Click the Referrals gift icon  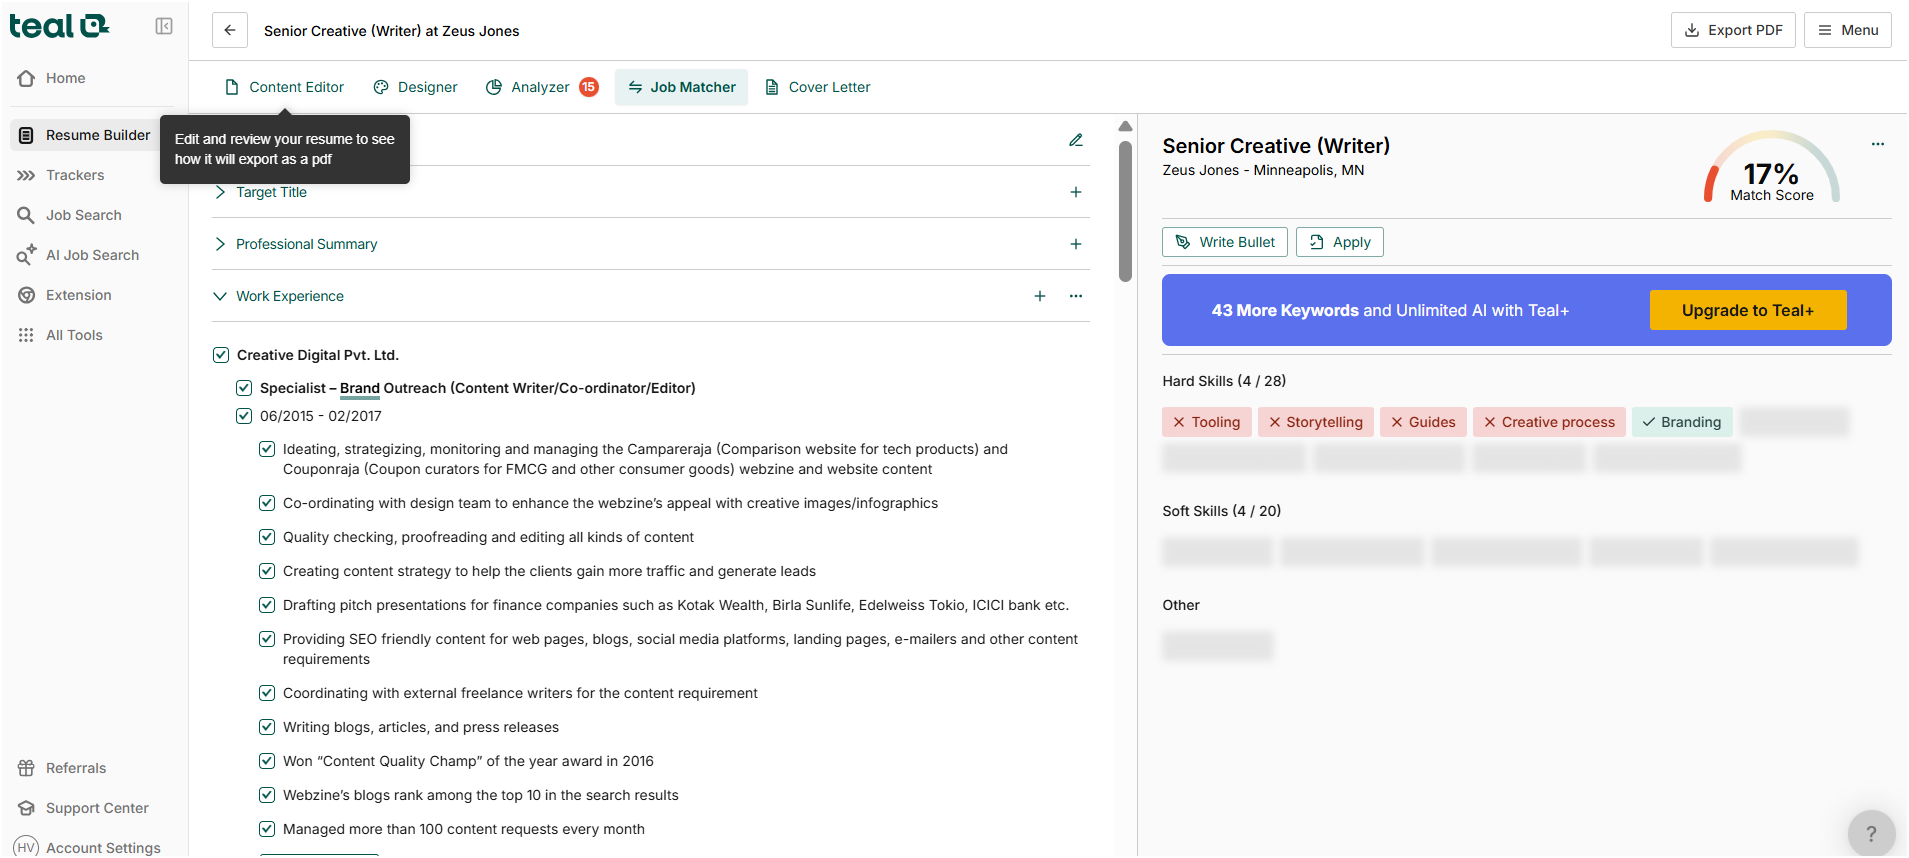point(26,768)
